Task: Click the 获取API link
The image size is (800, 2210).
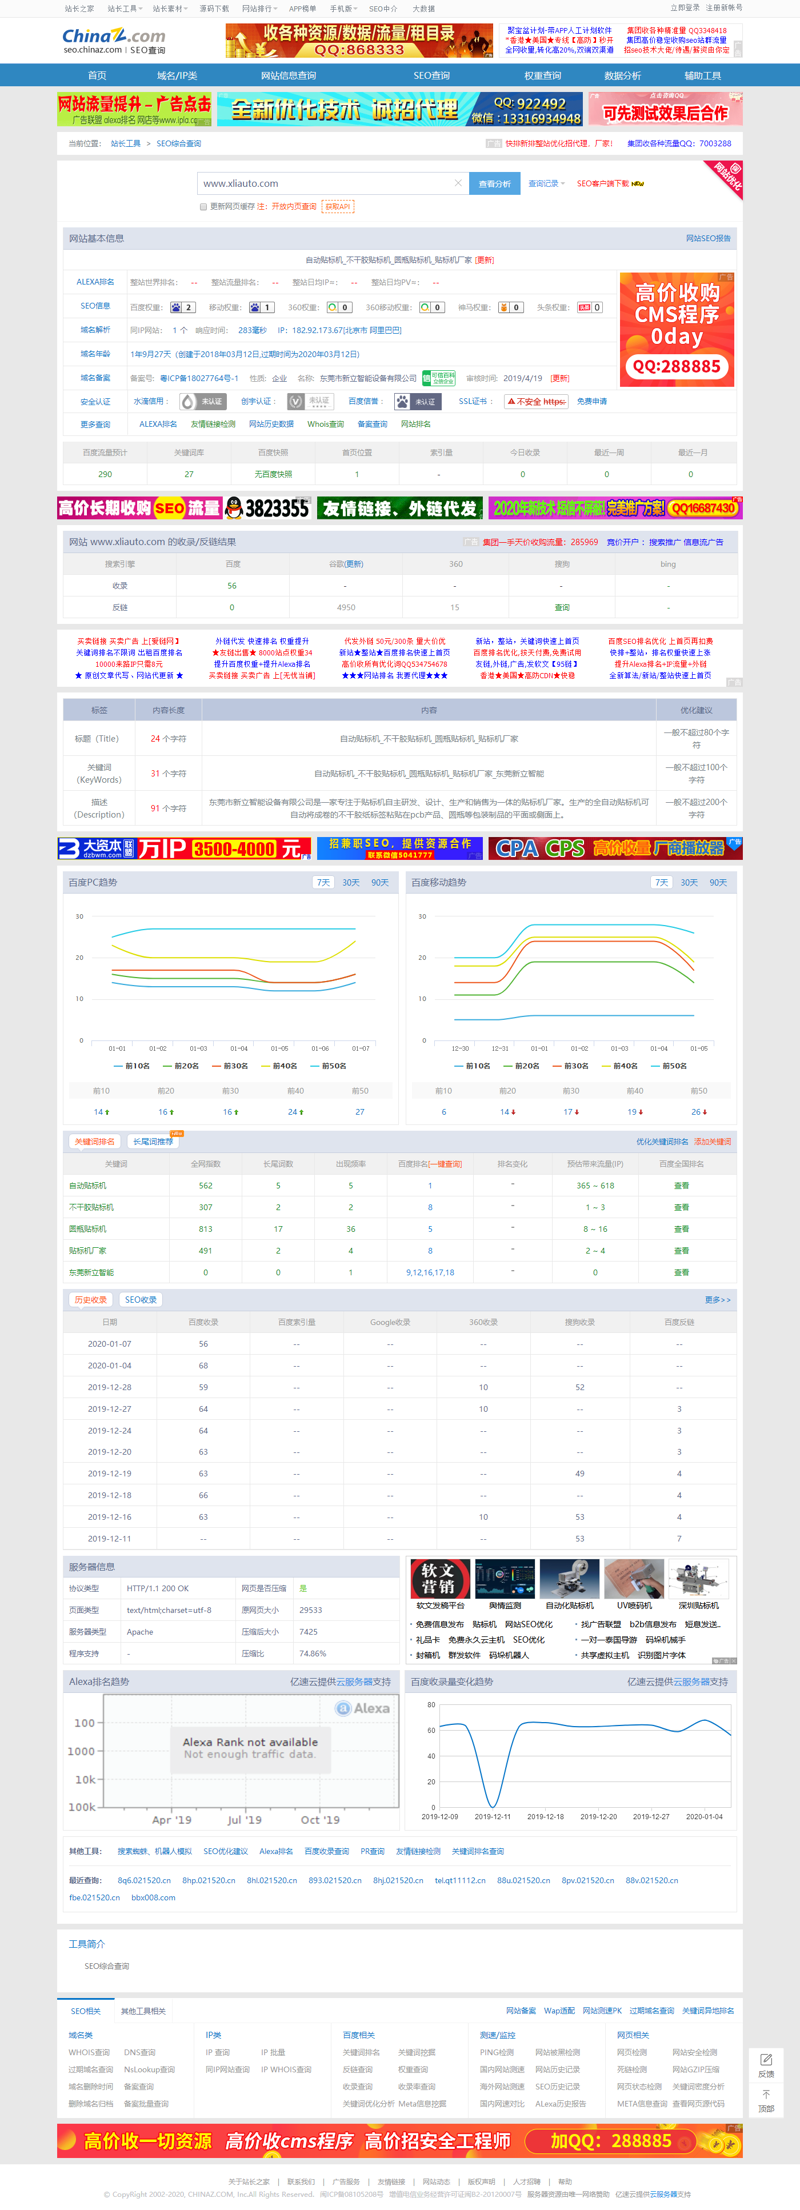Action: [338, 207]
